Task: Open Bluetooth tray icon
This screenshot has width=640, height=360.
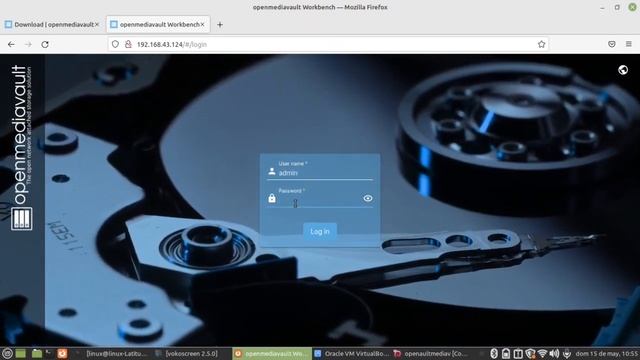Action: tap(493, 353)
